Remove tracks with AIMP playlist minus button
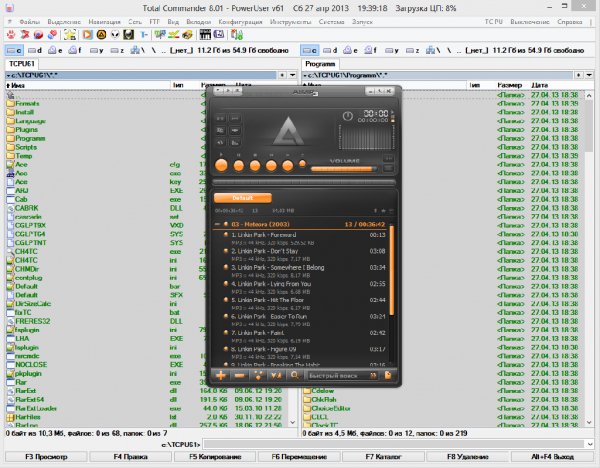 pyautogui.click(x=240, y=375)
